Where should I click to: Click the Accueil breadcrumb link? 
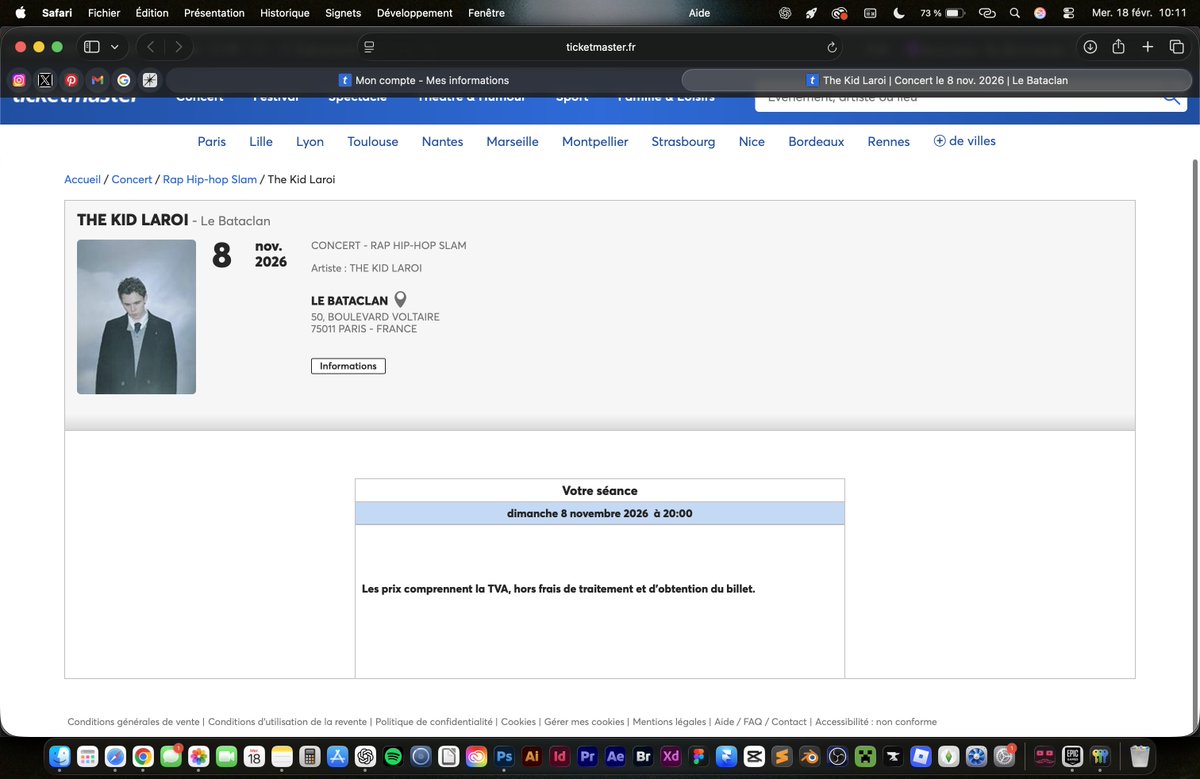click(x=82, y=180)
